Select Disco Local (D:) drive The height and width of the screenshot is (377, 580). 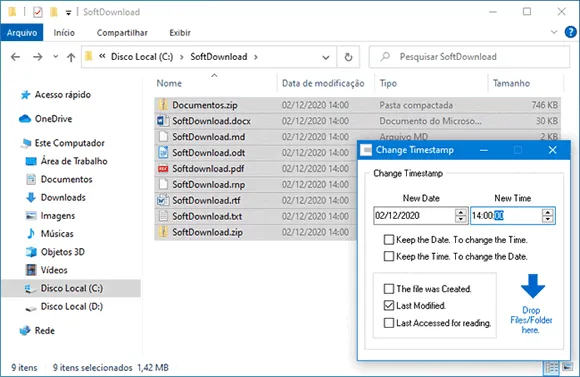coord(72,306)
